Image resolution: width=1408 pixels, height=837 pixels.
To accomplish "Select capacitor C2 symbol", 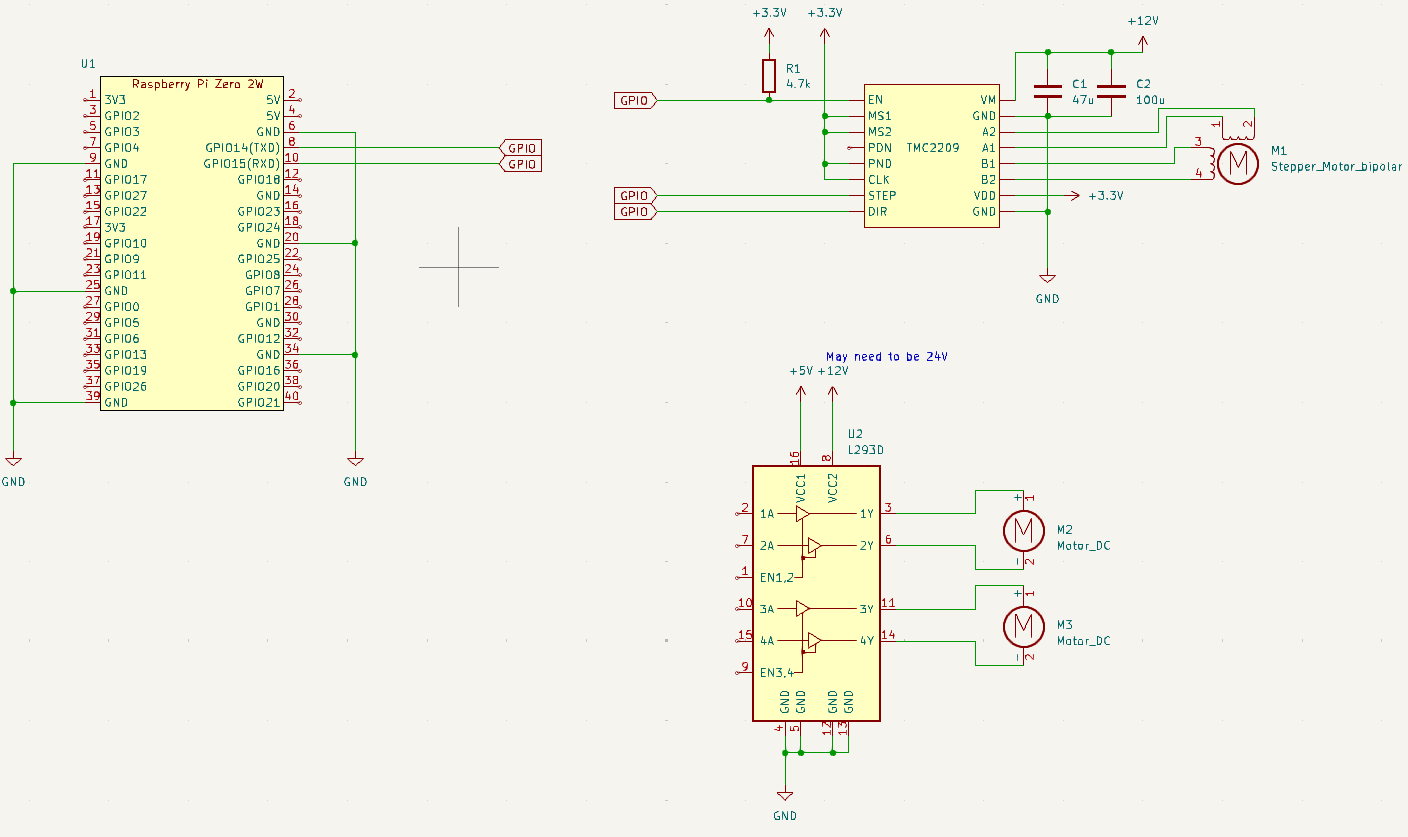I will tap(1111, 92).
